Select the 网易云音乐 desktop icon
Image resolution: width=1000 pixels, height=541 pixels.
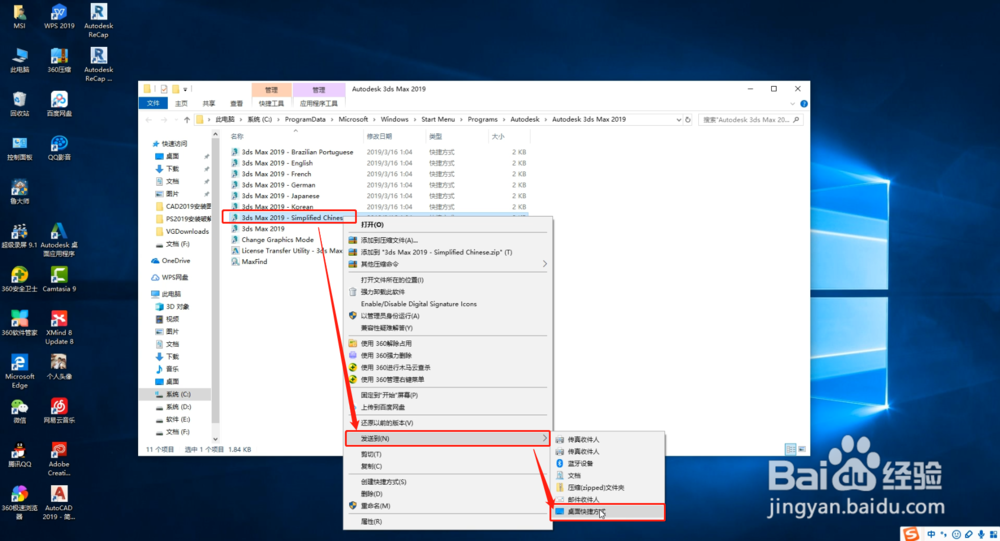pos(59,411)
